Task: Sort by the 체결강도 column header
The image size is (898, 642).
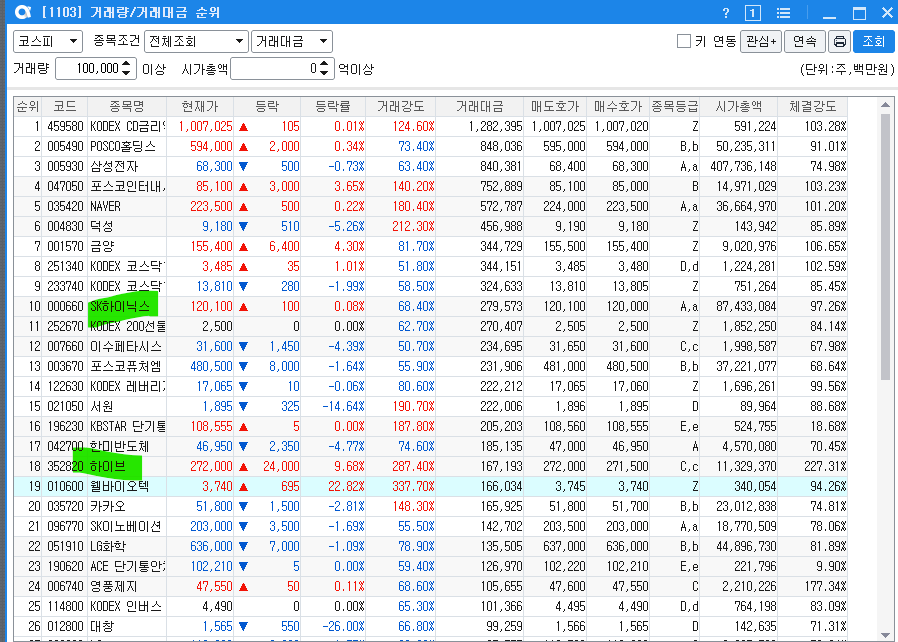Action: [812, 107]
